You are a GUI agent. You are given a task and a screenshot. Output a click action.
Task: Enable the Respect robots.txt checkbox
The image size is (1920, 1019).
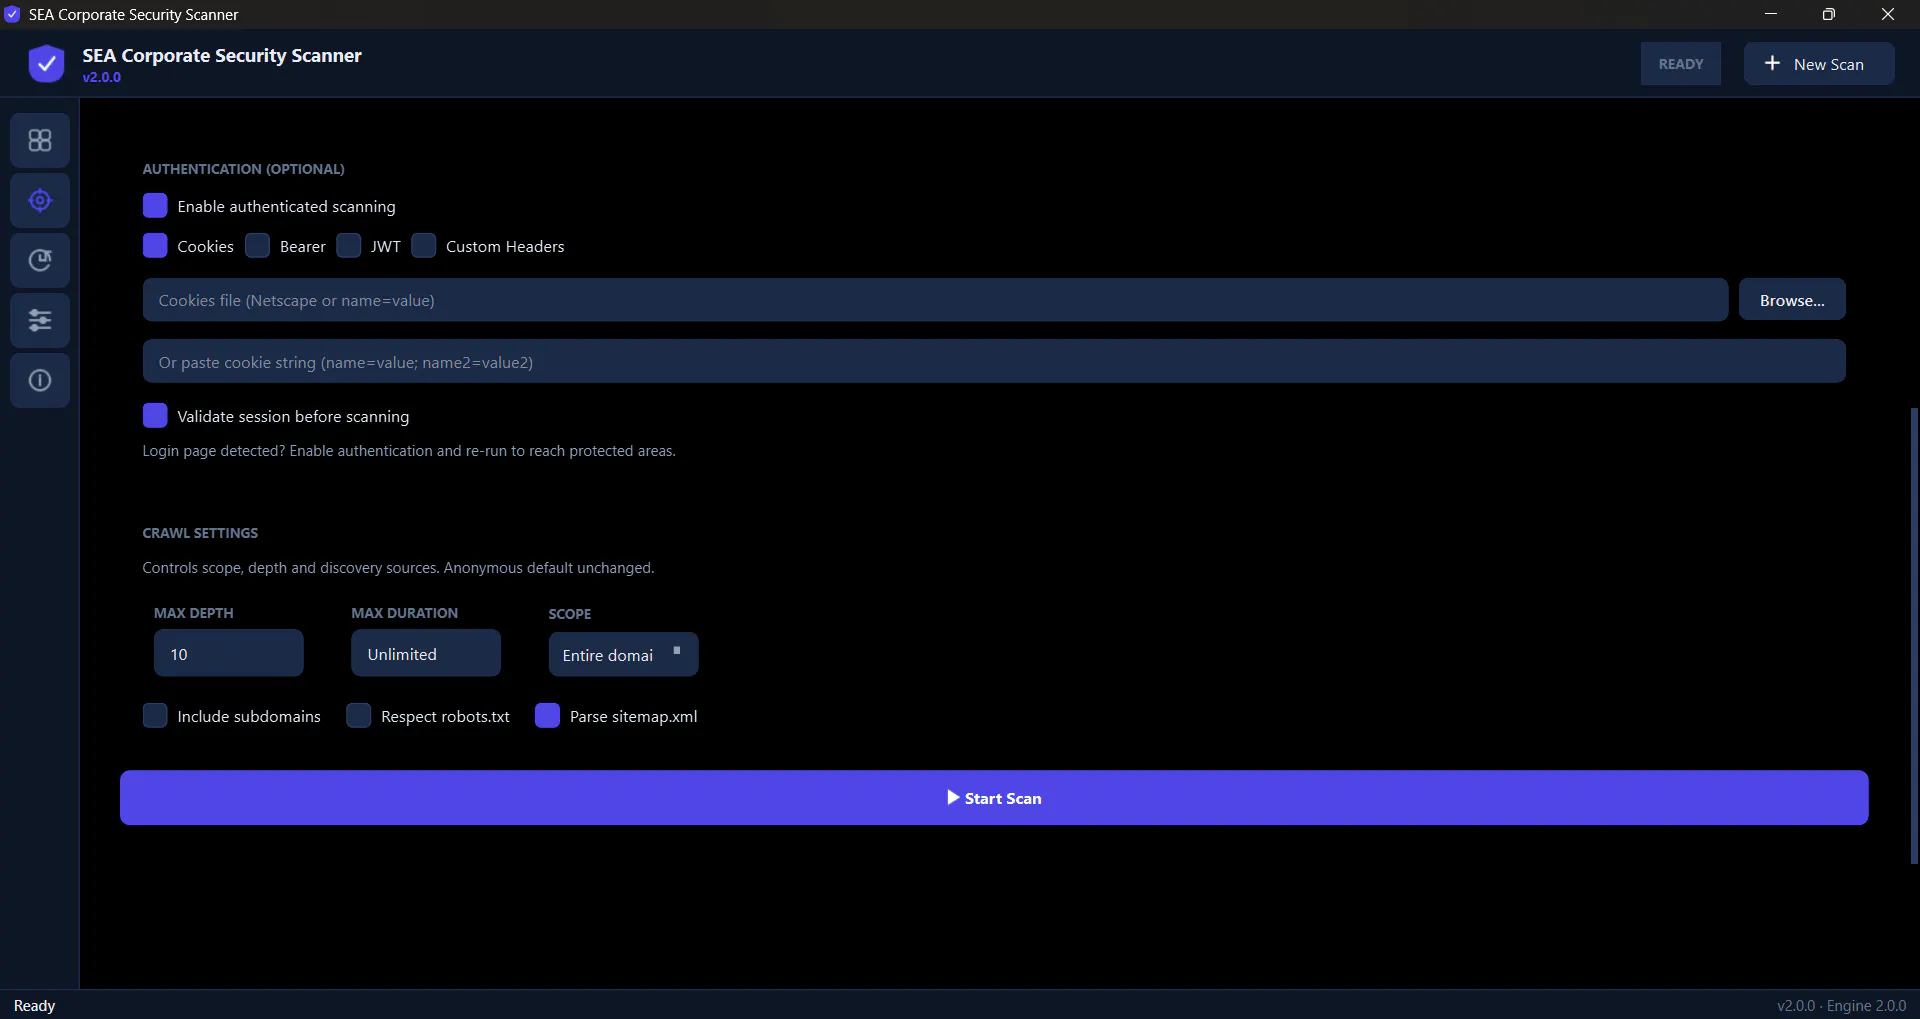pos(359,716)
